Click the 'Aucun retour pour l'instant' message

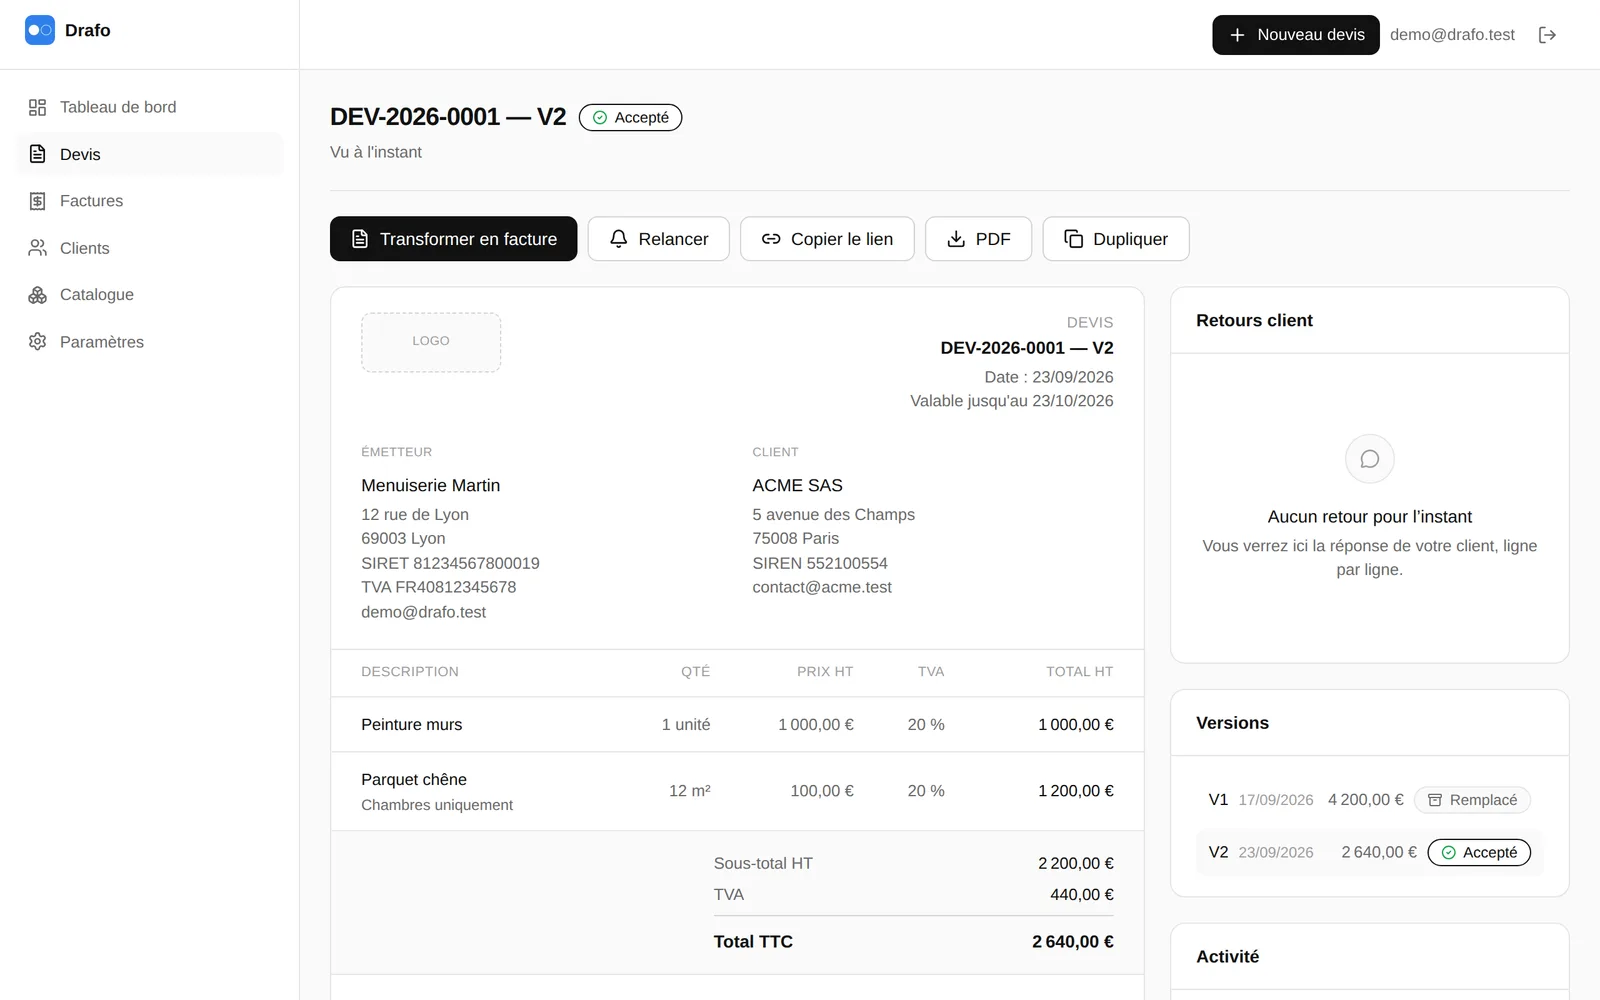1370,517
